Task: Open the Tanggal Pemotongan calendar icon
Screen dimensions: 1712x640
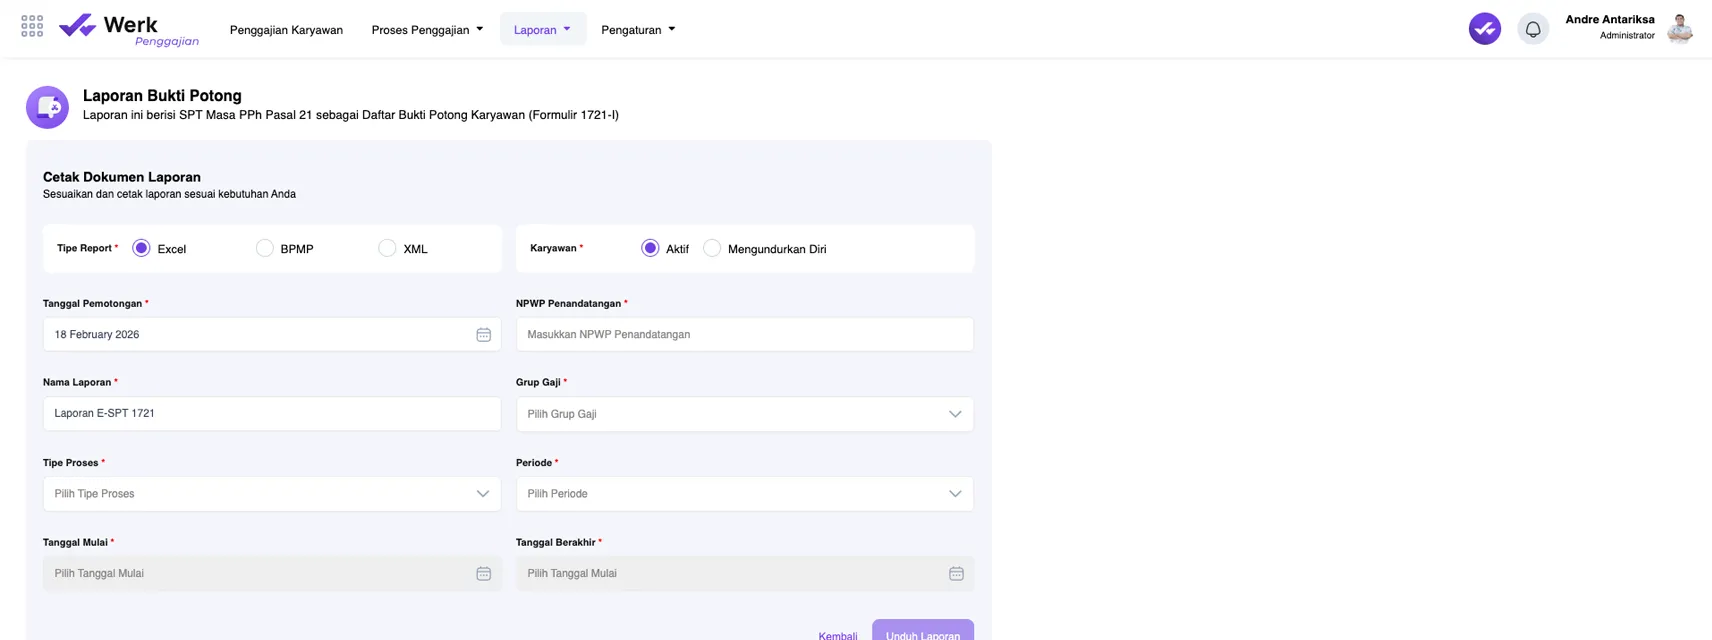Action: (483, 335)
